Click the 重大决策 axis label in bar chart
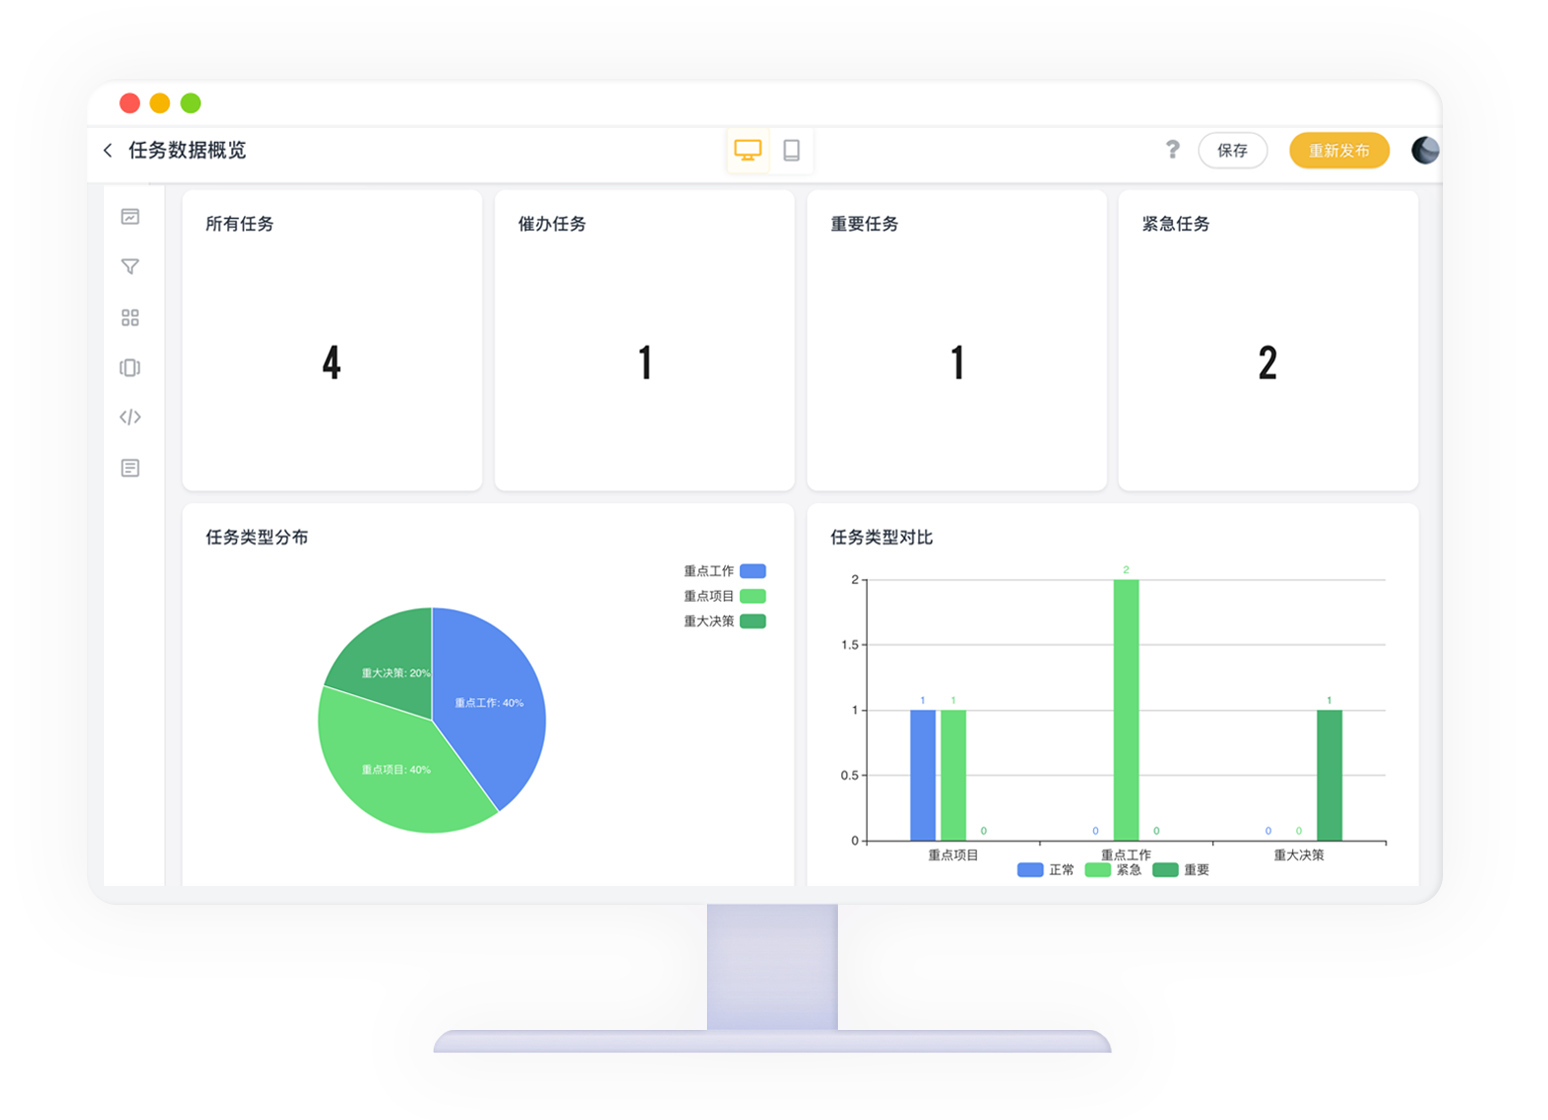1548x1120 pixels. click(1299, 855)
